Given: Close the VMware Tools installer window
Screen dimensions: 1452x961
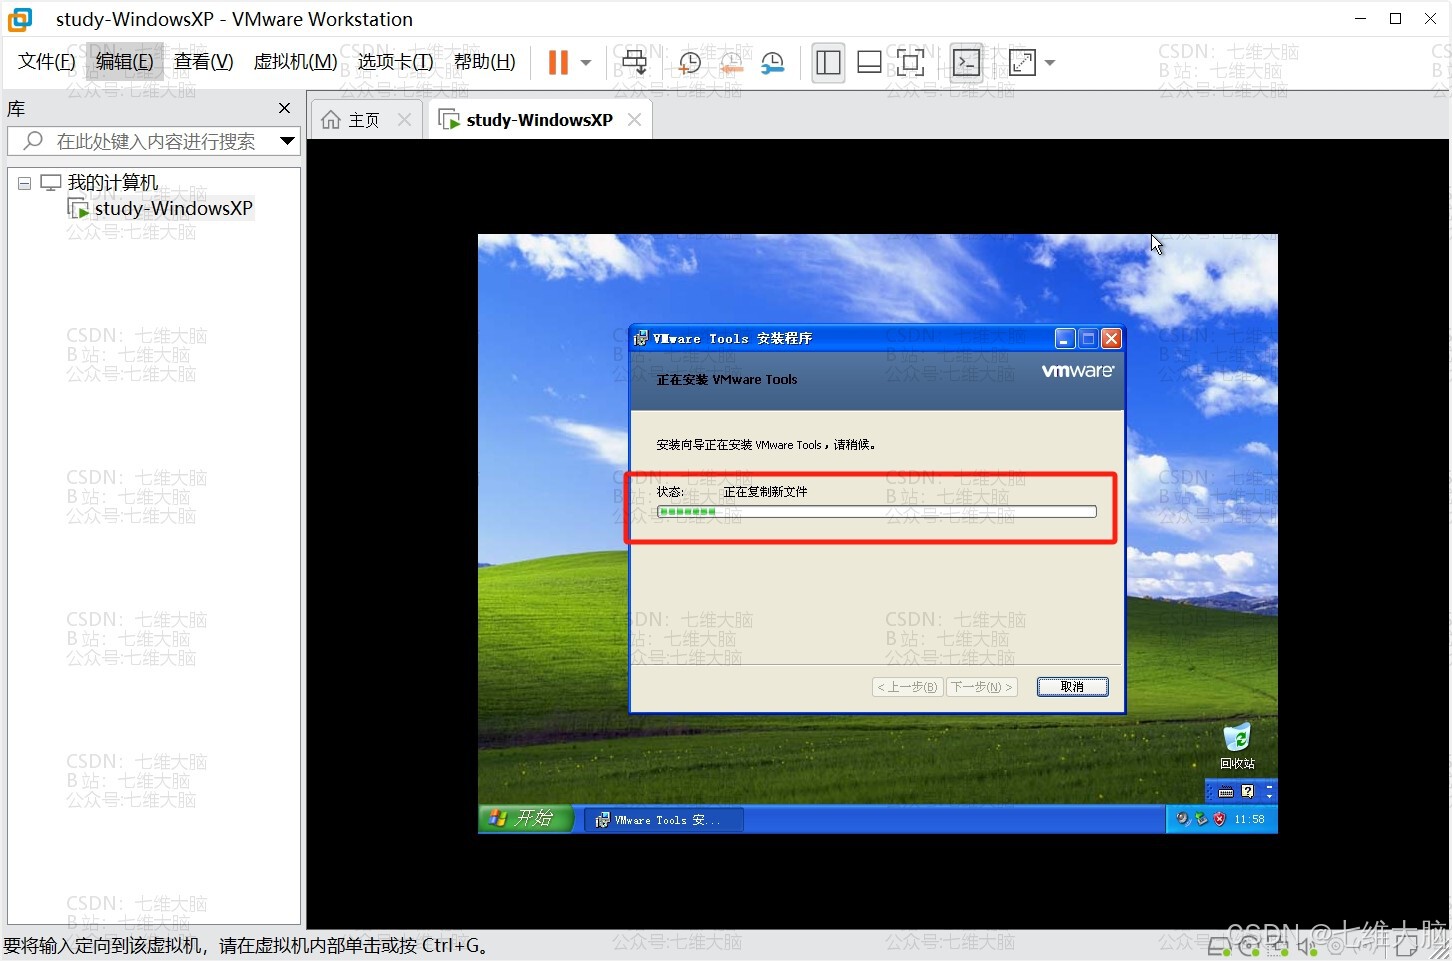Looking at the screenshot, I should coord(1111,339).
